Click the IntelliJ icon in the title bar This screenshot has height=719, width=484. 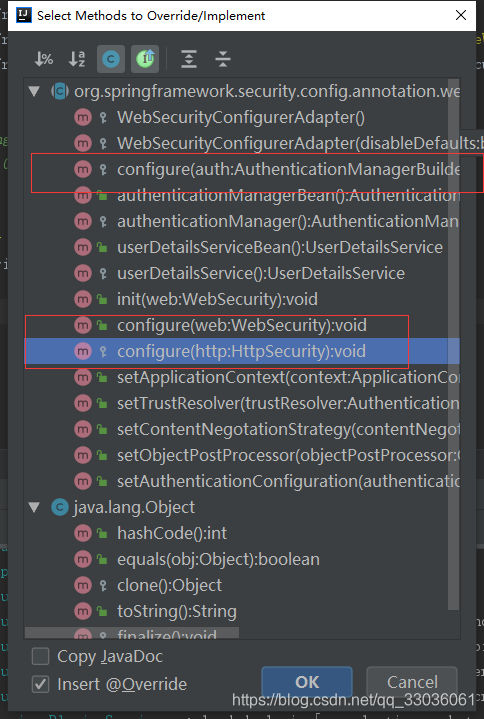pyautogui.click(x=23, y=15)
